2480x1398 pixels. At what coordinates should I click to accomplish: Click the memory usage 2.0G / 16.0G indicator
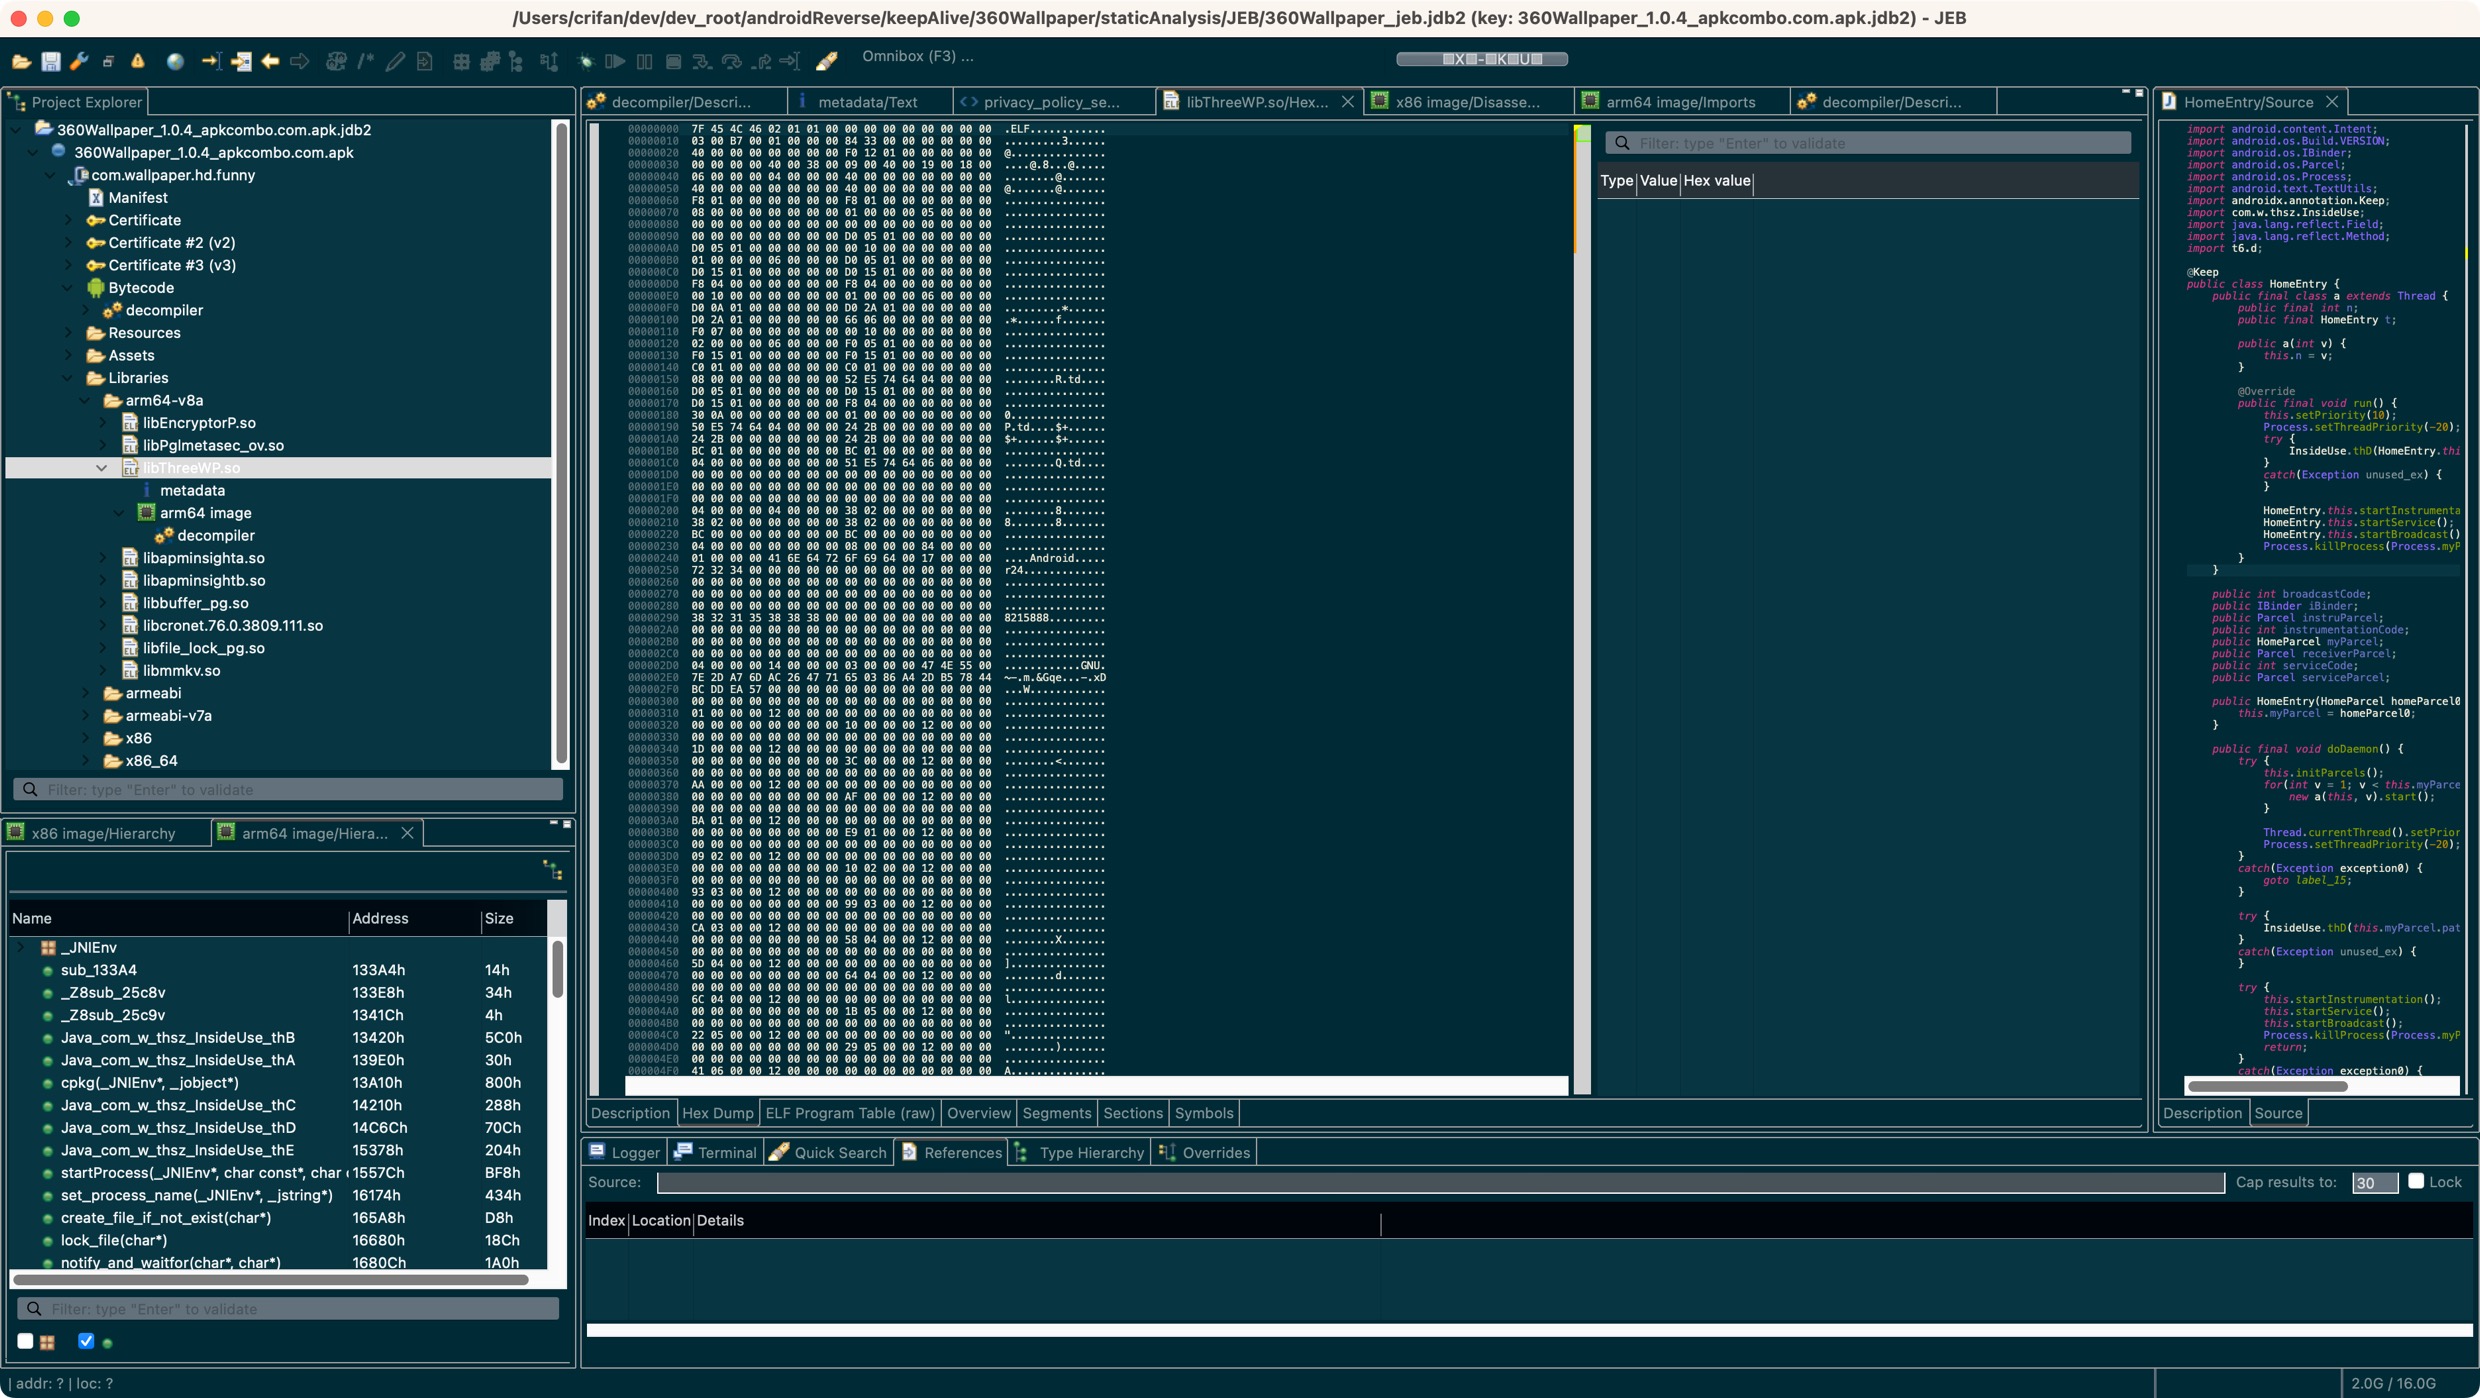2392,1383
